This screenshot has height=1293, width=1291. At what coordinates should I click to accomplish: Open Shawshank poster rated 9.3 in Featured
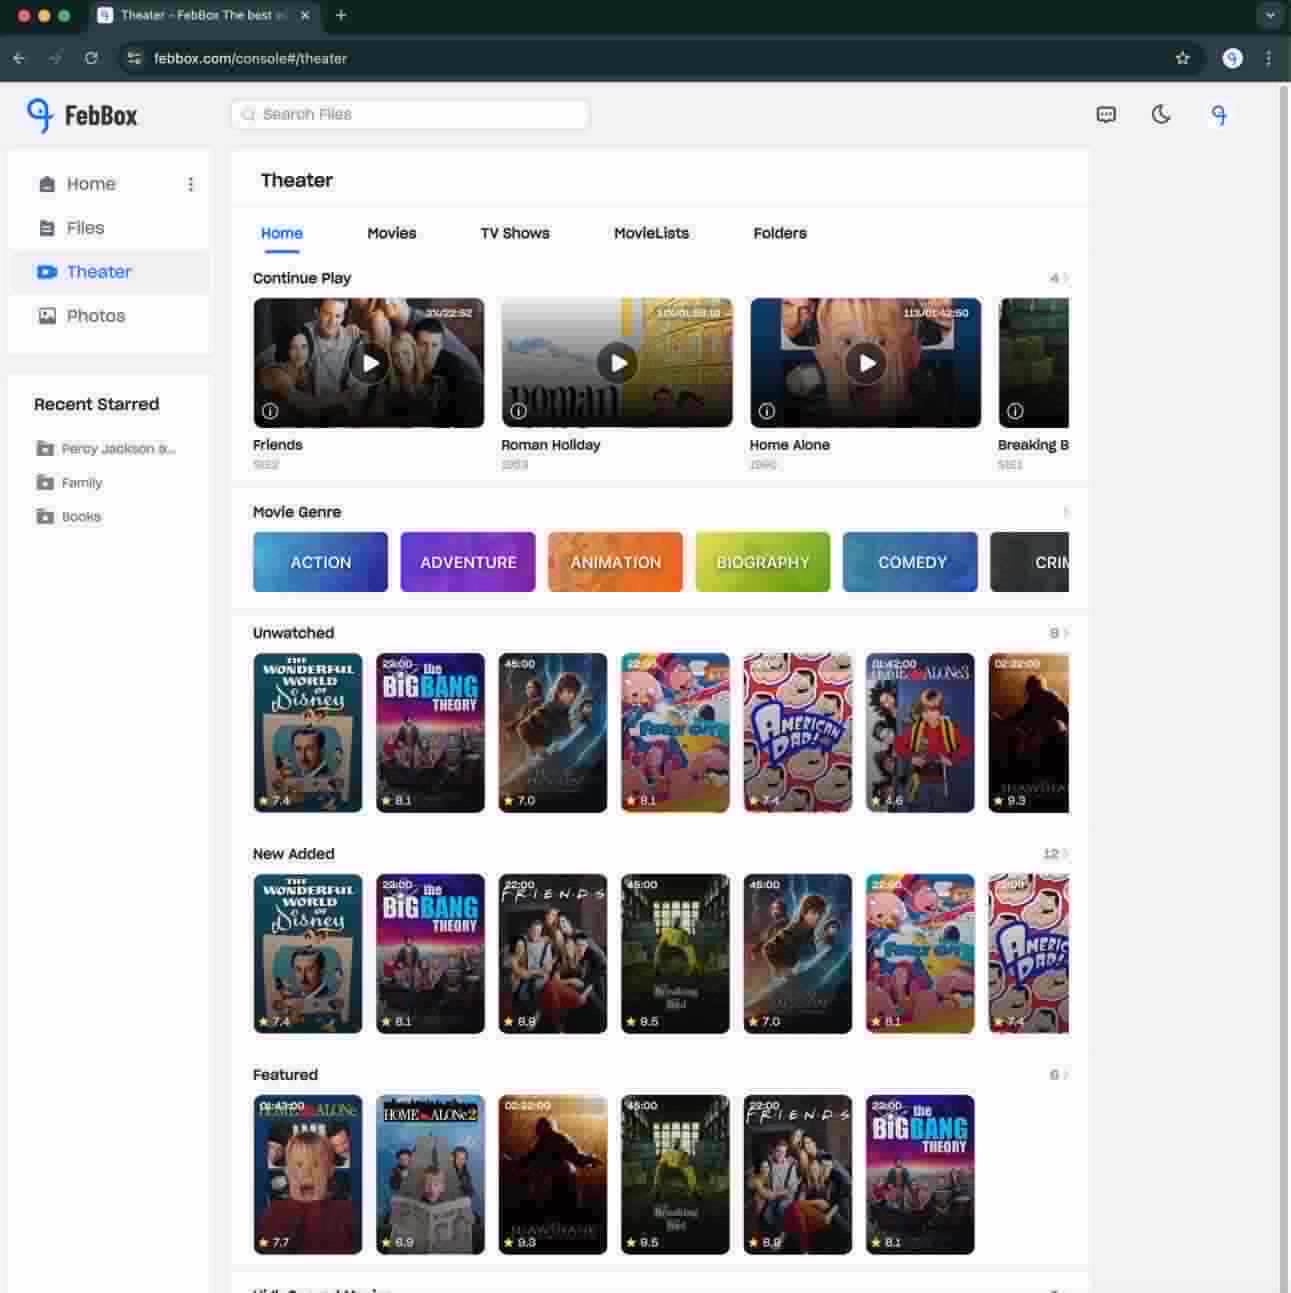coord(553,1175)
